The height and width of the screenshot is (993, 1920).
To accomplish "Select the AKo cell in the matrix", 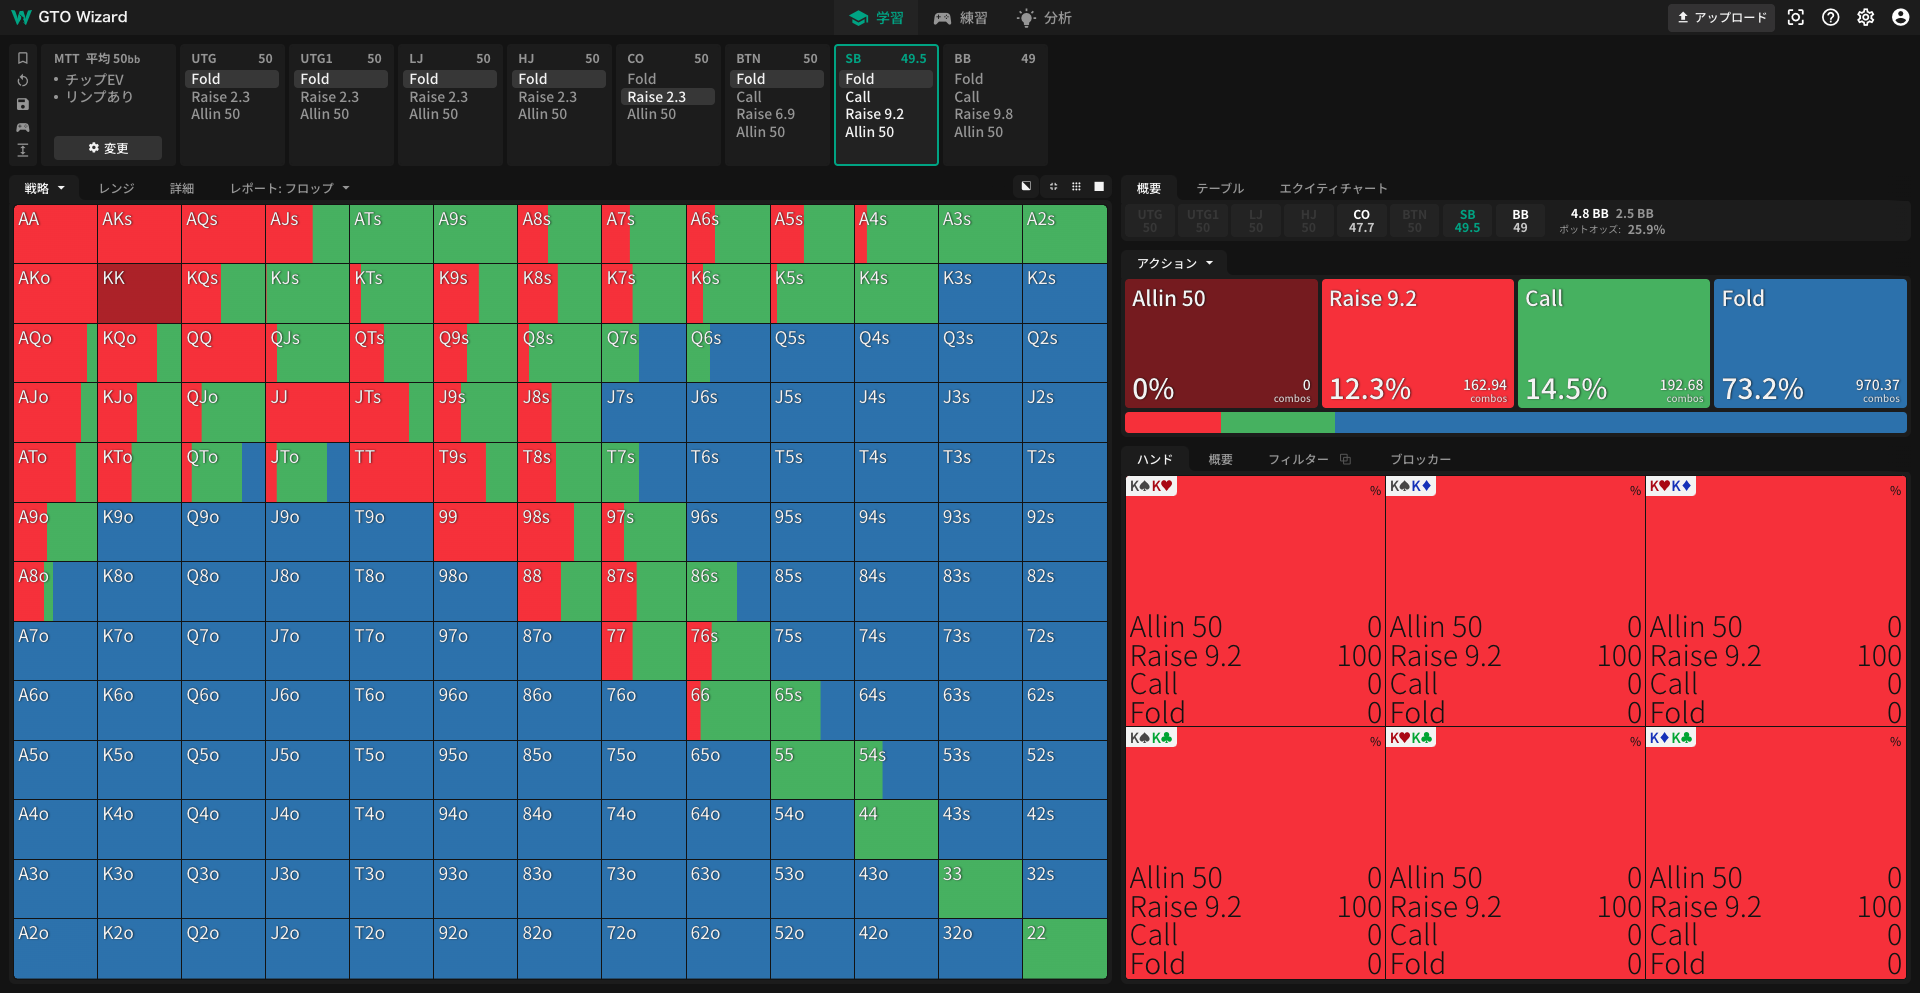I will click(55, 293).
